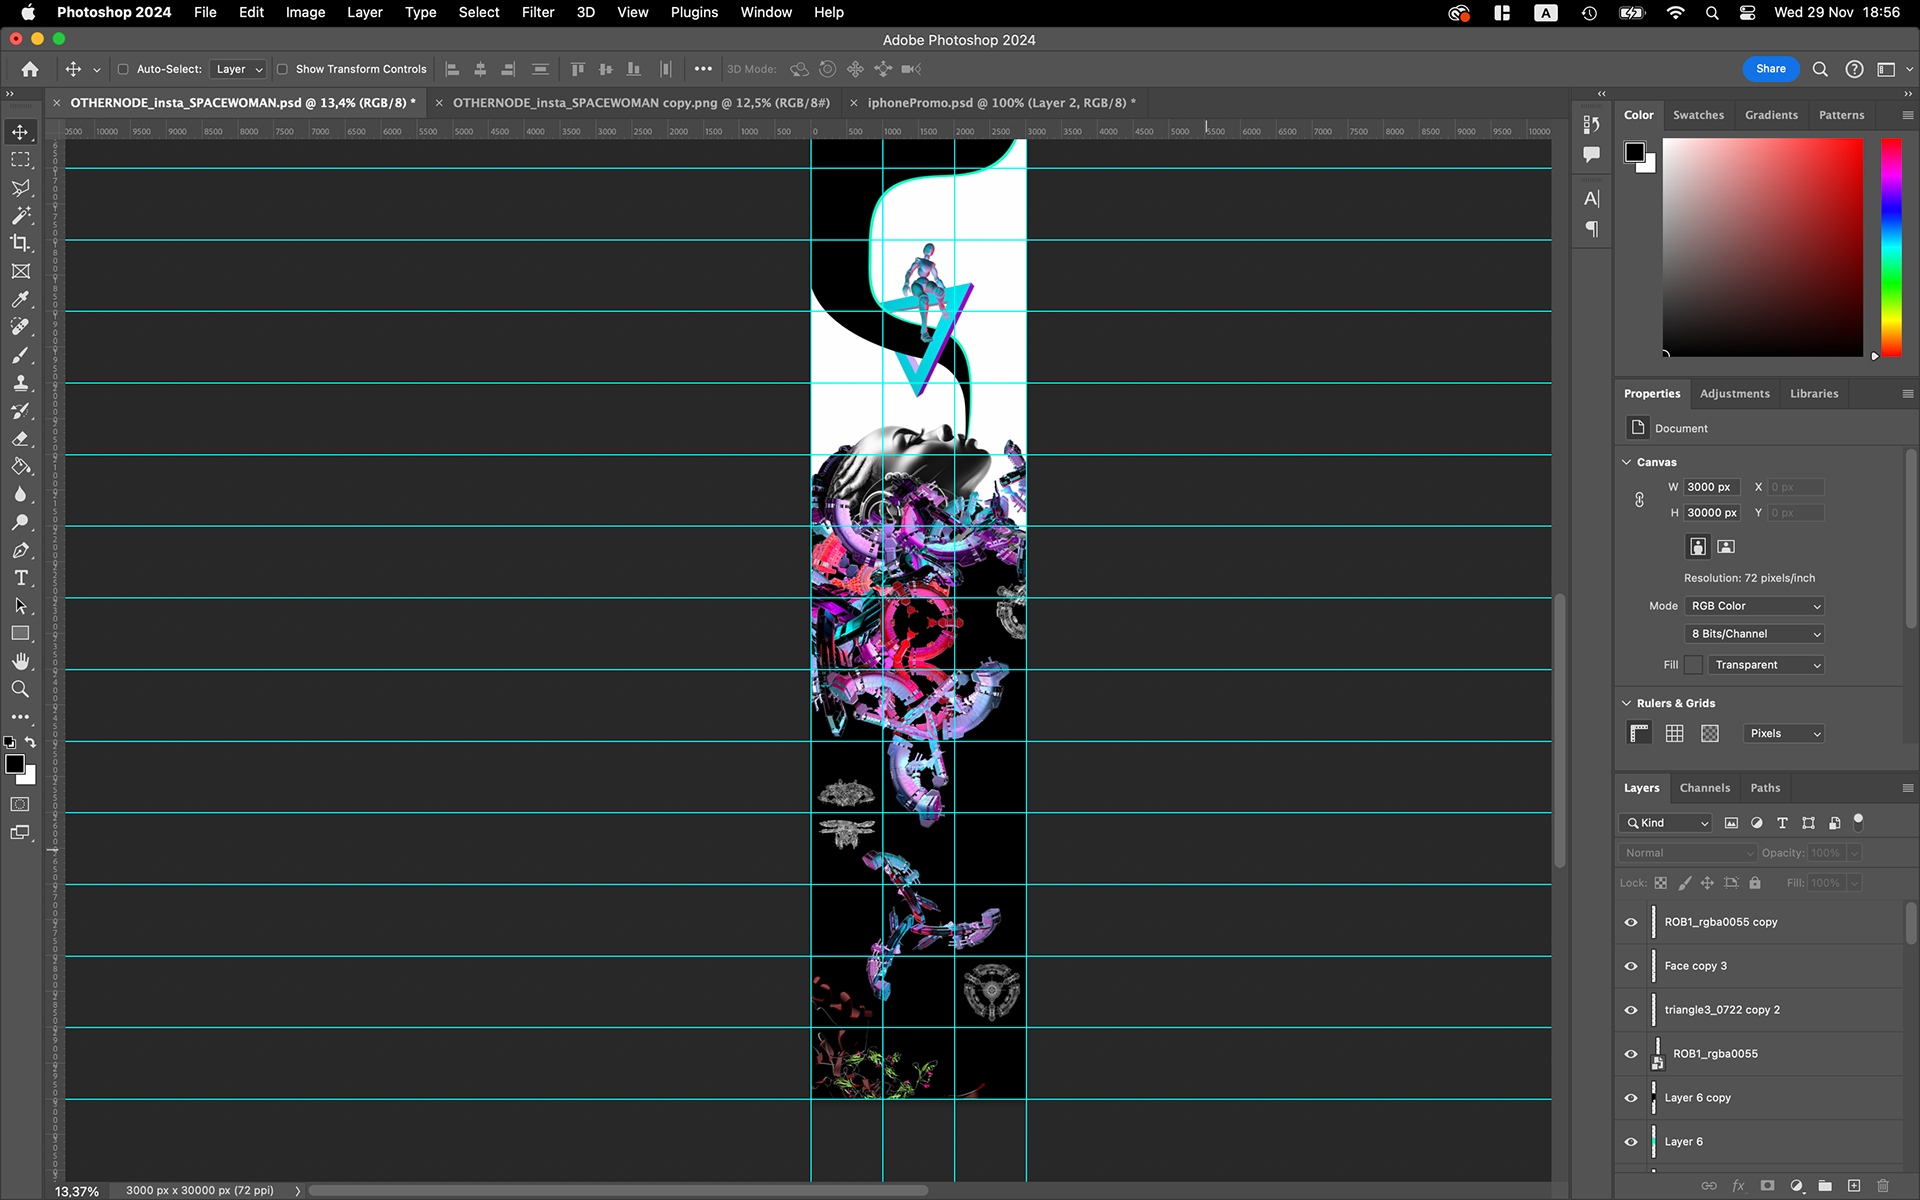The width and height of the screenshot is (1920, 1200).
Task: Click the Share button
Action: pyautogui.click(x=1770, y=69)
